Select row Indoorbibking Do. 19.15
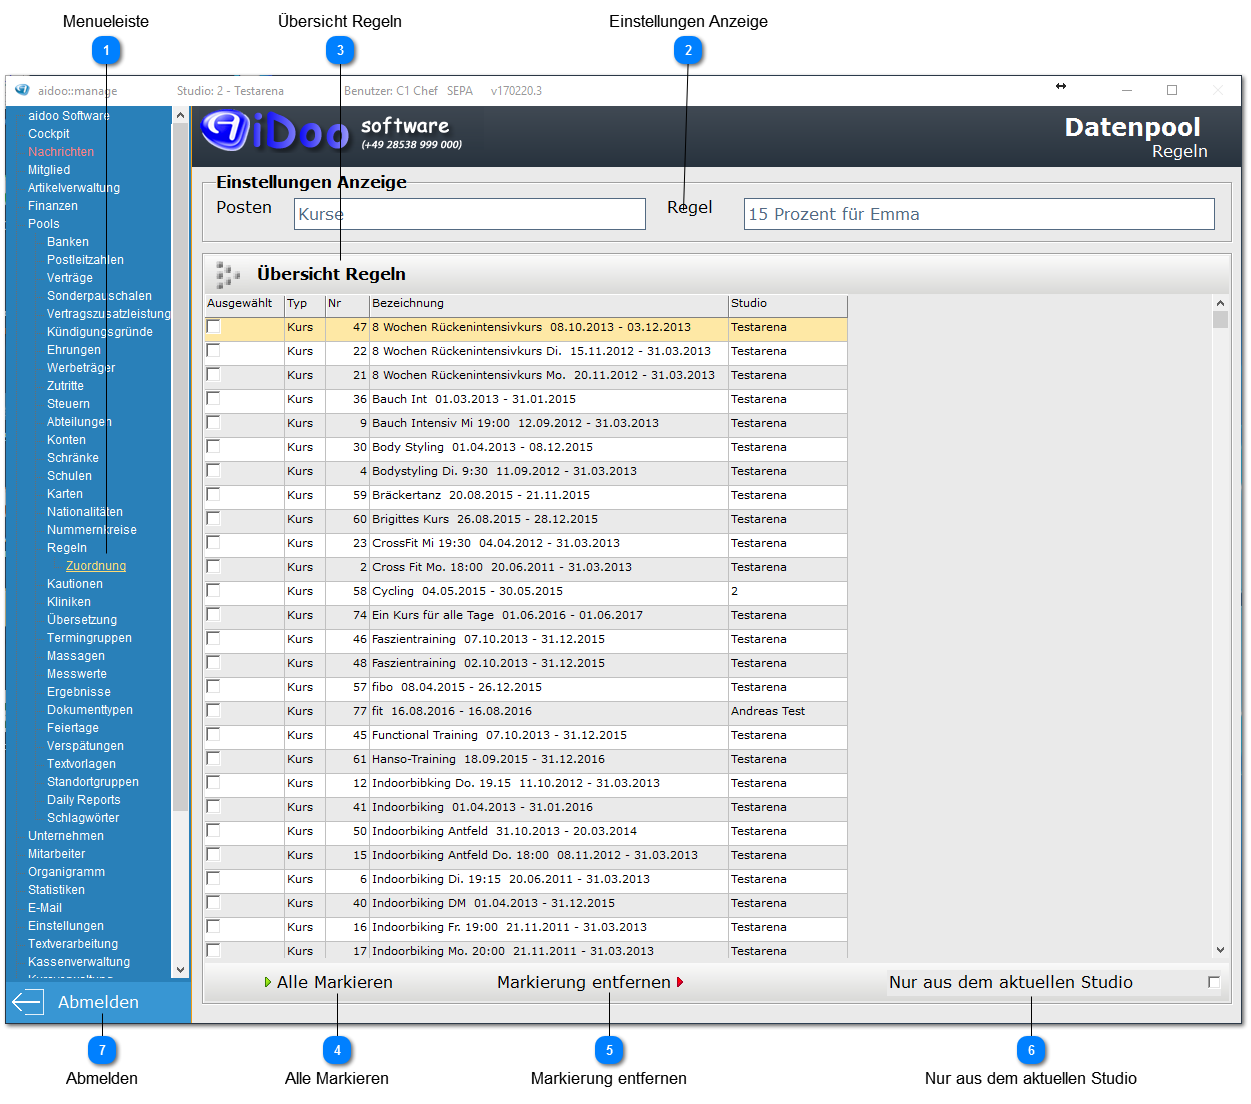The height and width of the screenshot is (1104, 1251). (526, 783)
